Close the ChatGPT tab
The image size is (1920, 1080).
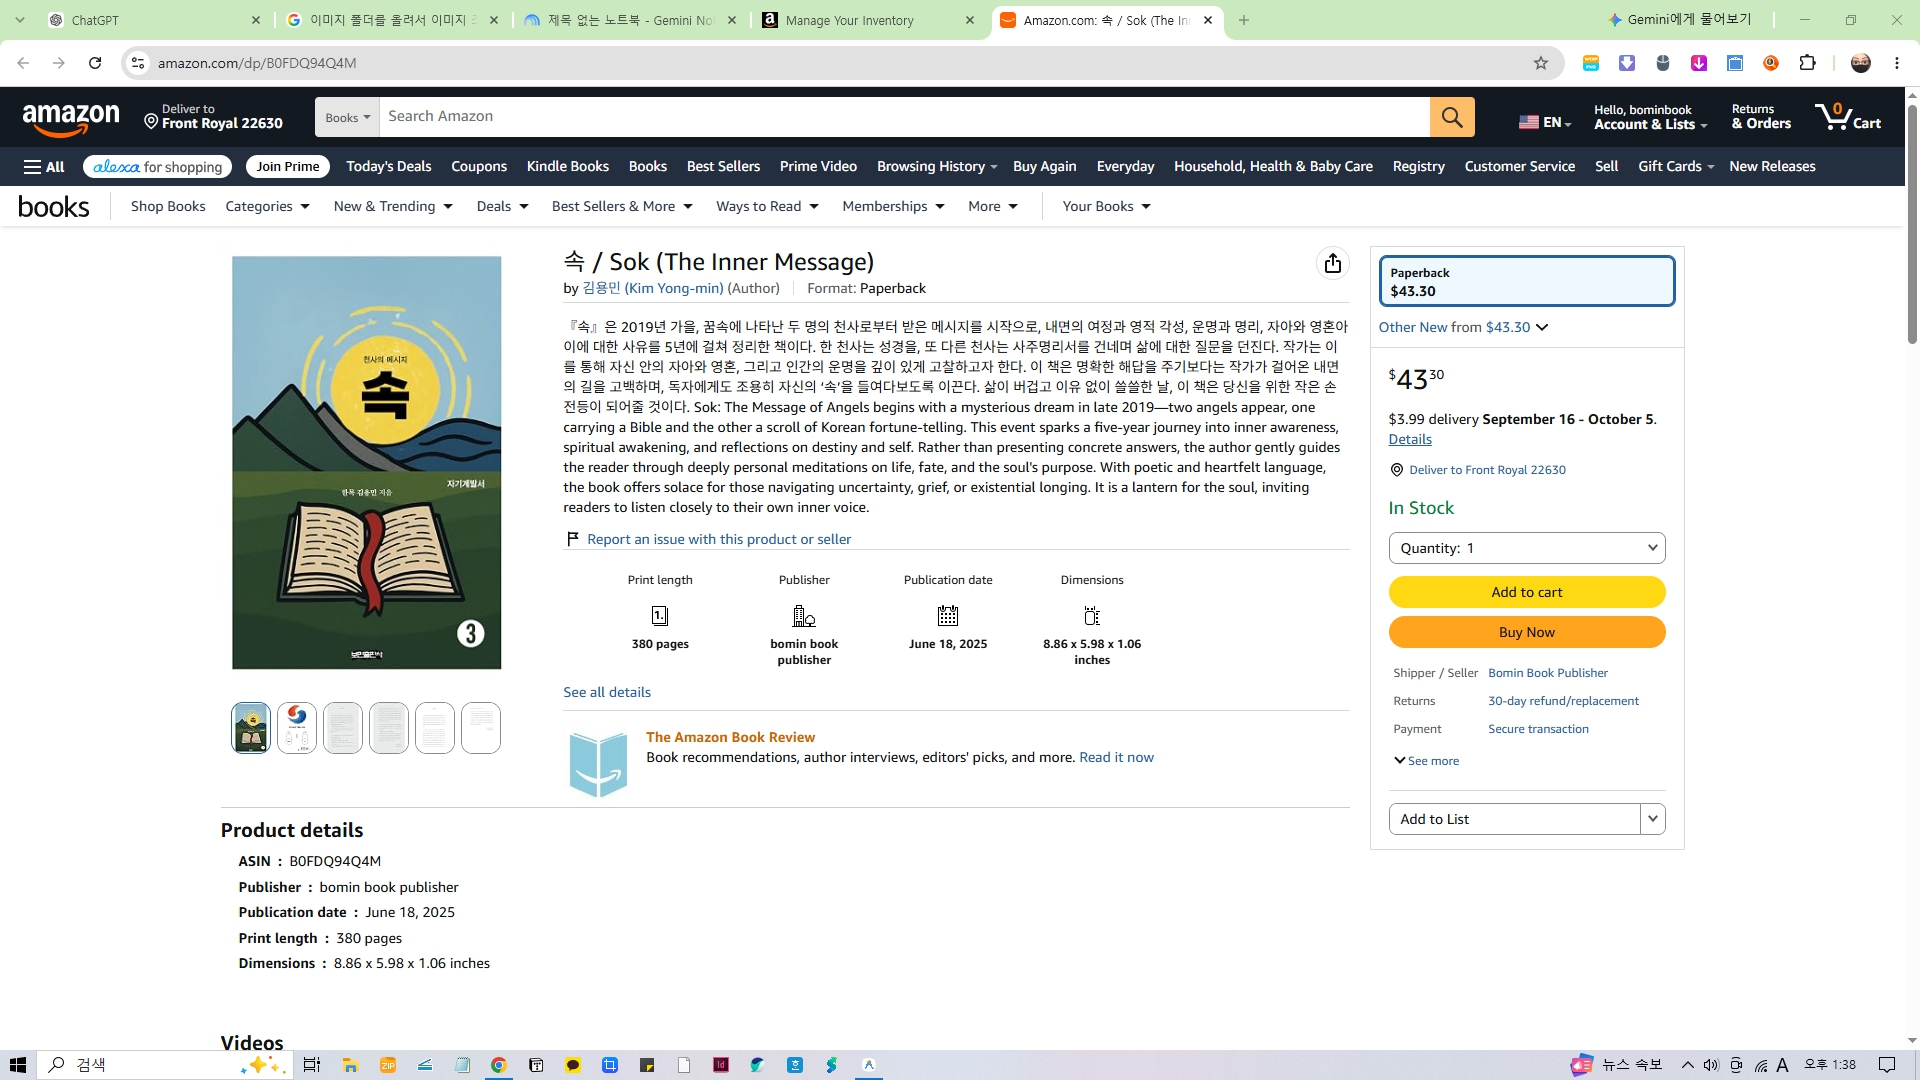point(256,20)
